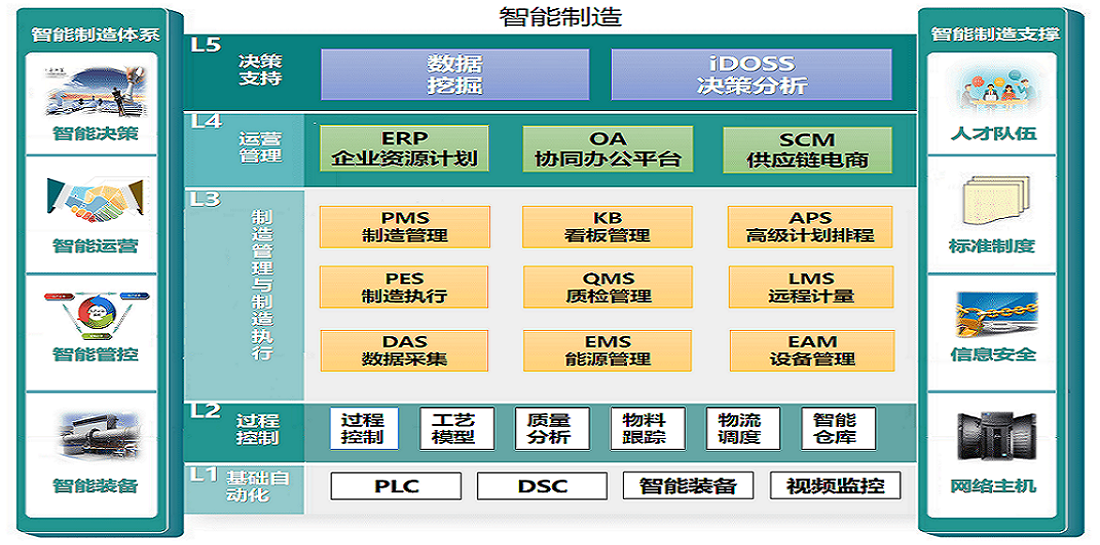Click the 信息安全 caption text
The height and width of the screenshot is (545, 1100).
(x=993, y=354)
